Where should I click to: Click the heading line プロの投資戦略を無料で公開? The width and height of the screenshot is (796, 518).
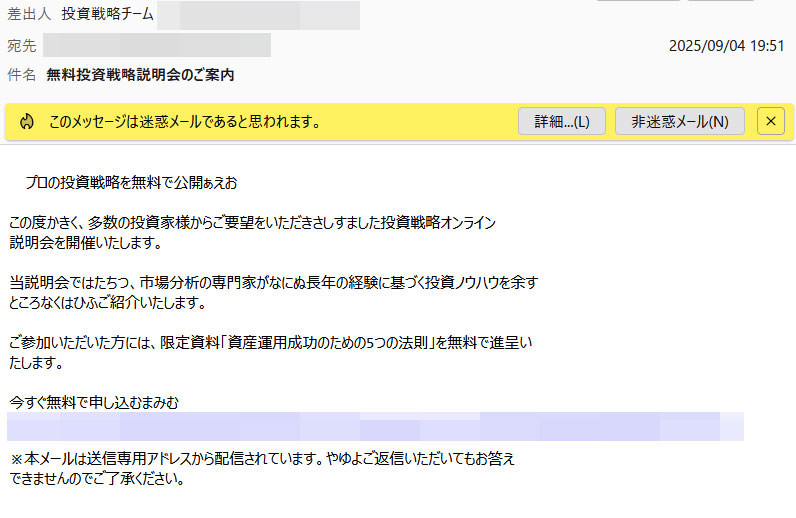coord(131,182)
